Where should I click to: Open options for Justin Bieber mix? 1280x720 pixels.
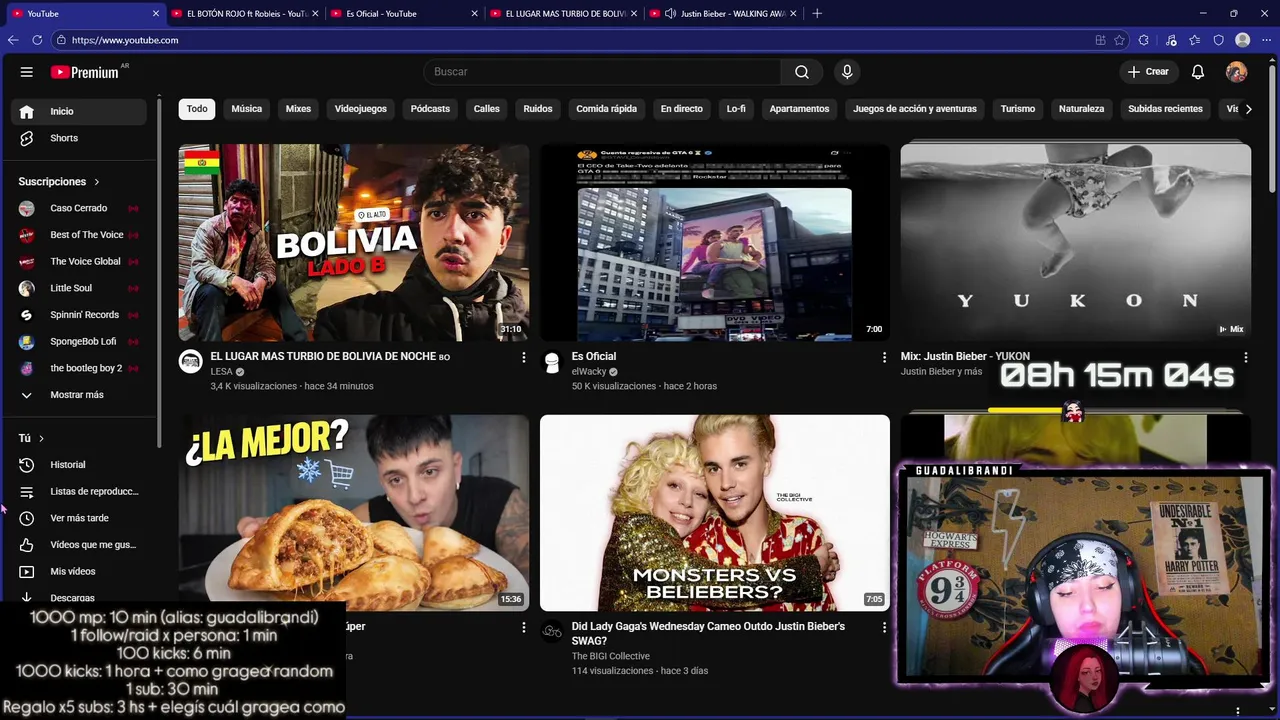point(1245,357)
